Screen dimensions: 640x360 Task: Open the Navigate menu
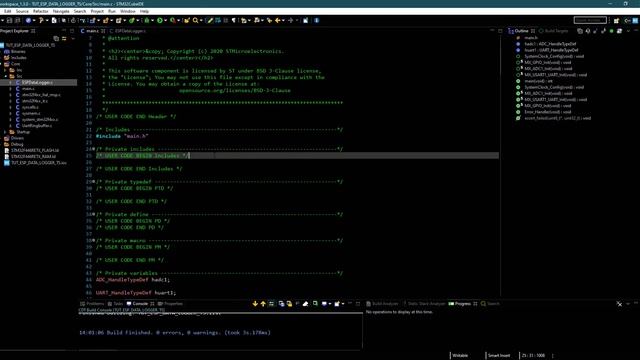(x=61, y=11)
